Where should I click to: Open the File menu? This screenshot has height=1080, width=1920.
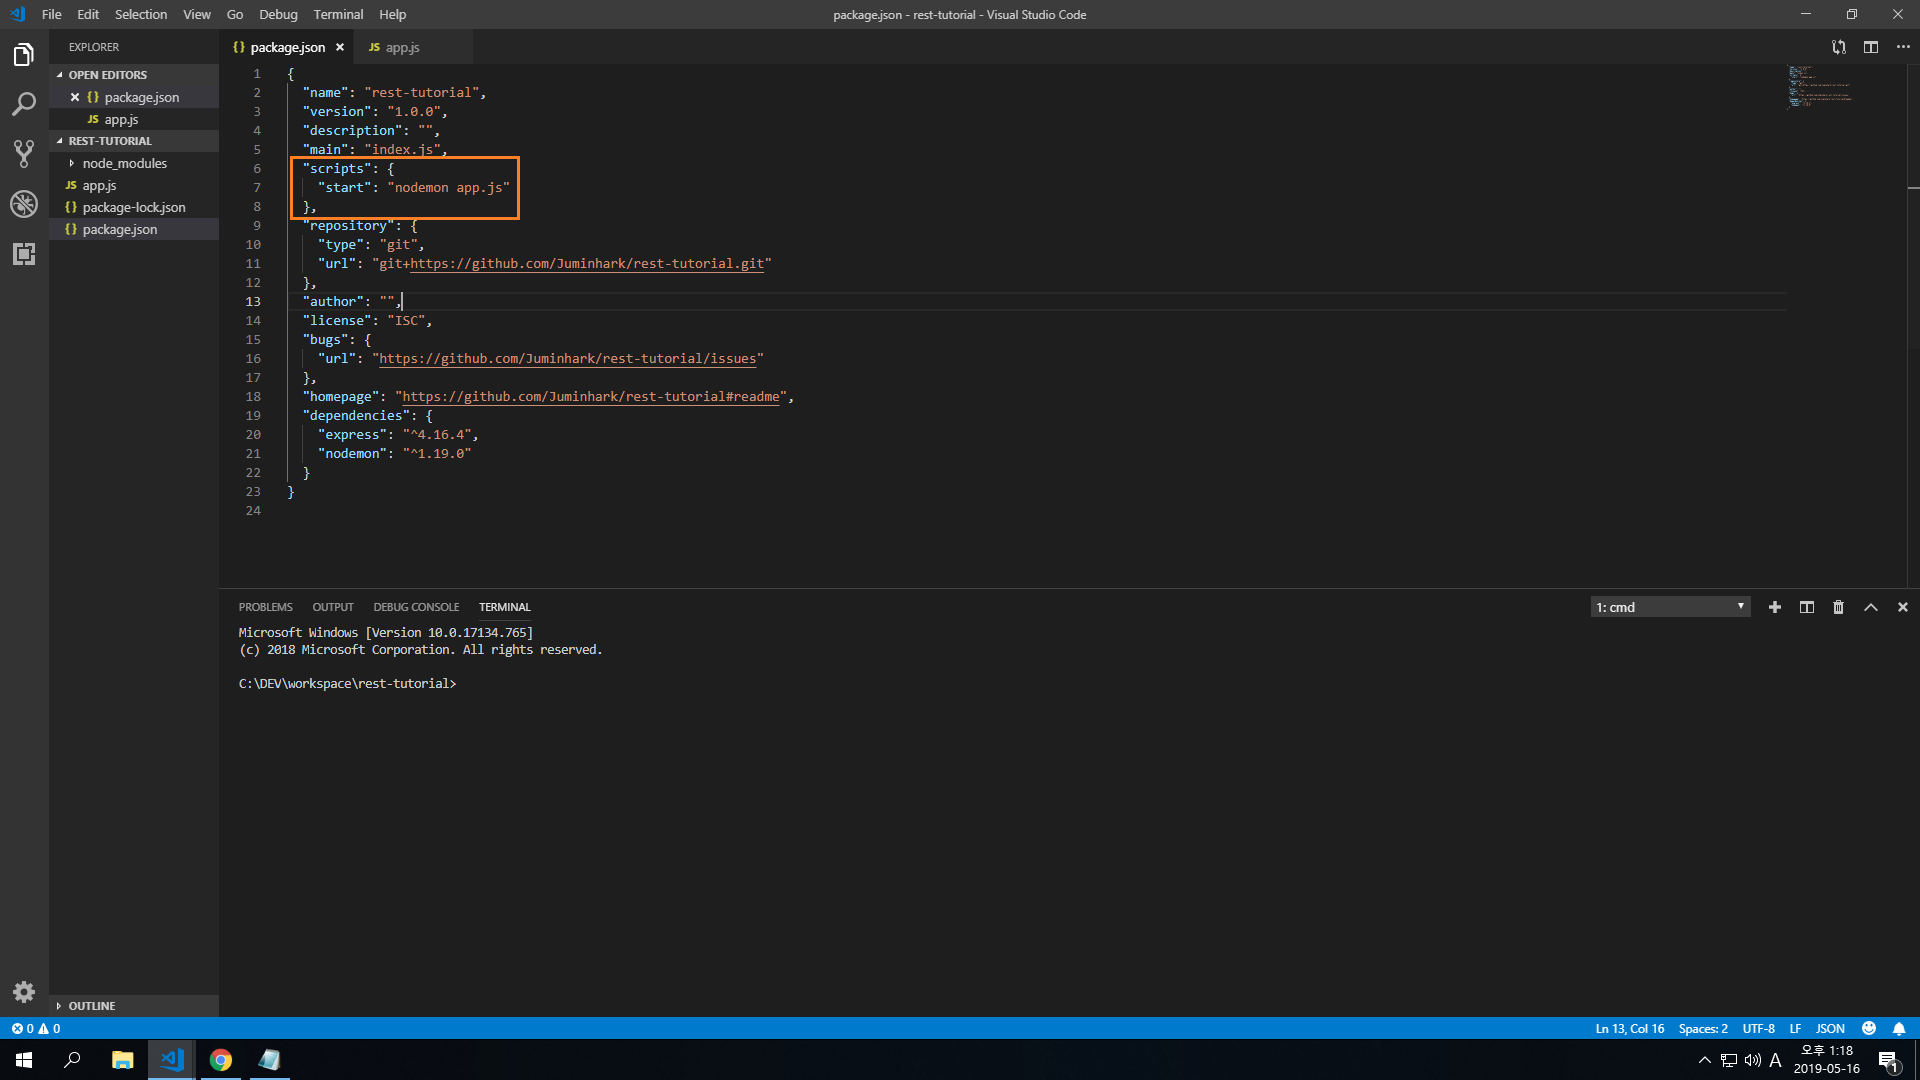(52, 14)
